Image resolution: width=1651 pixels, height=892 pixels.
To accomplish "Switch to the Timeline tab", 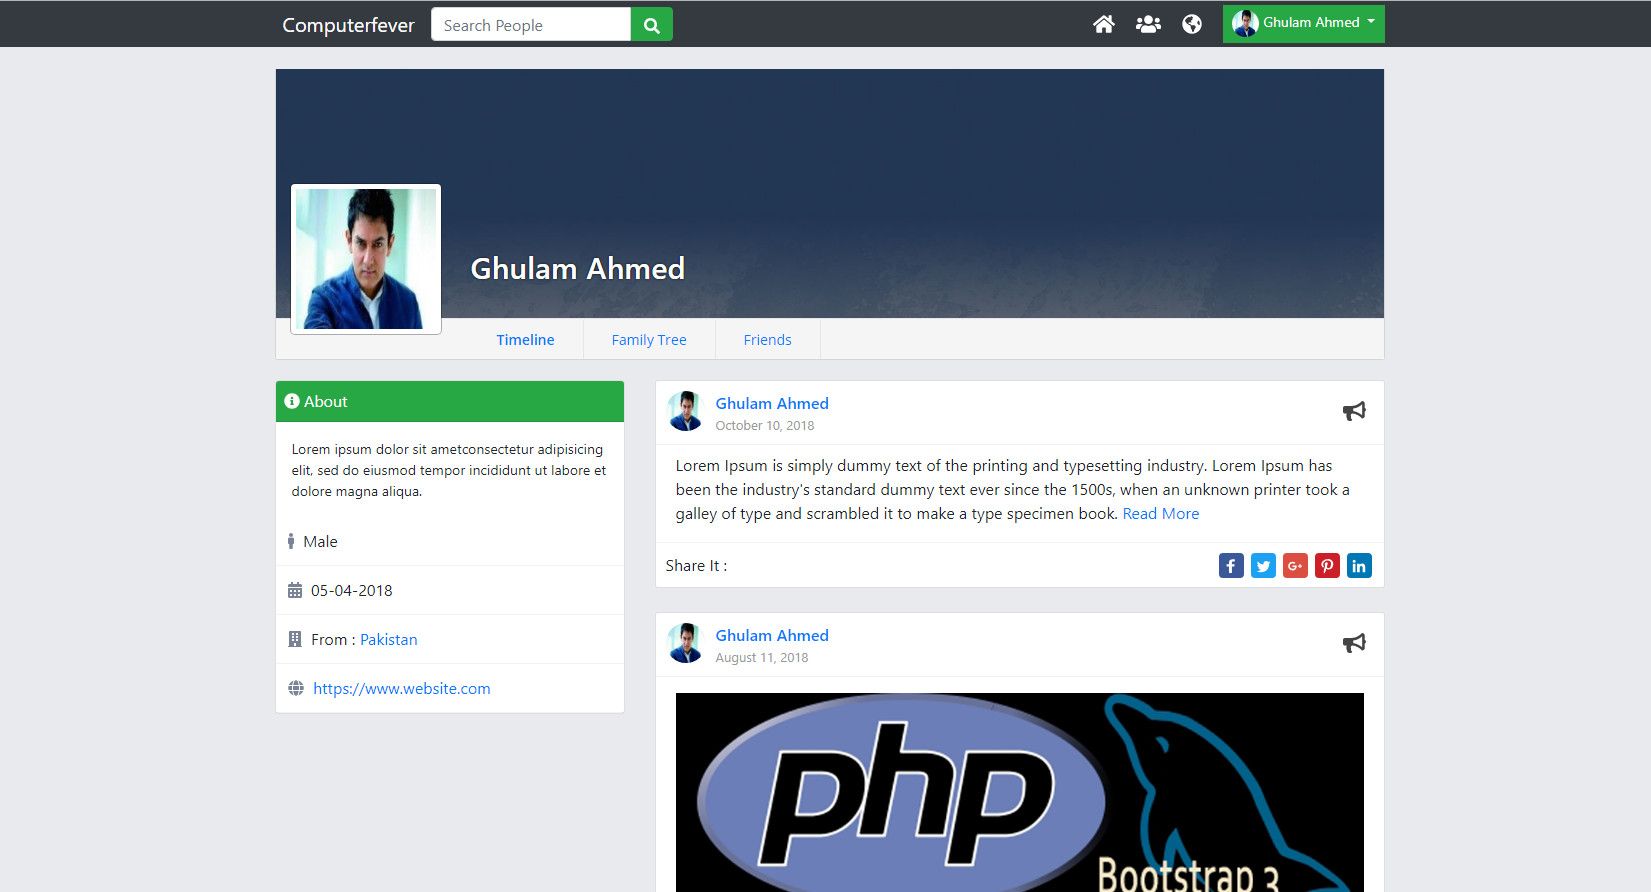I will [x=525, y=340].
